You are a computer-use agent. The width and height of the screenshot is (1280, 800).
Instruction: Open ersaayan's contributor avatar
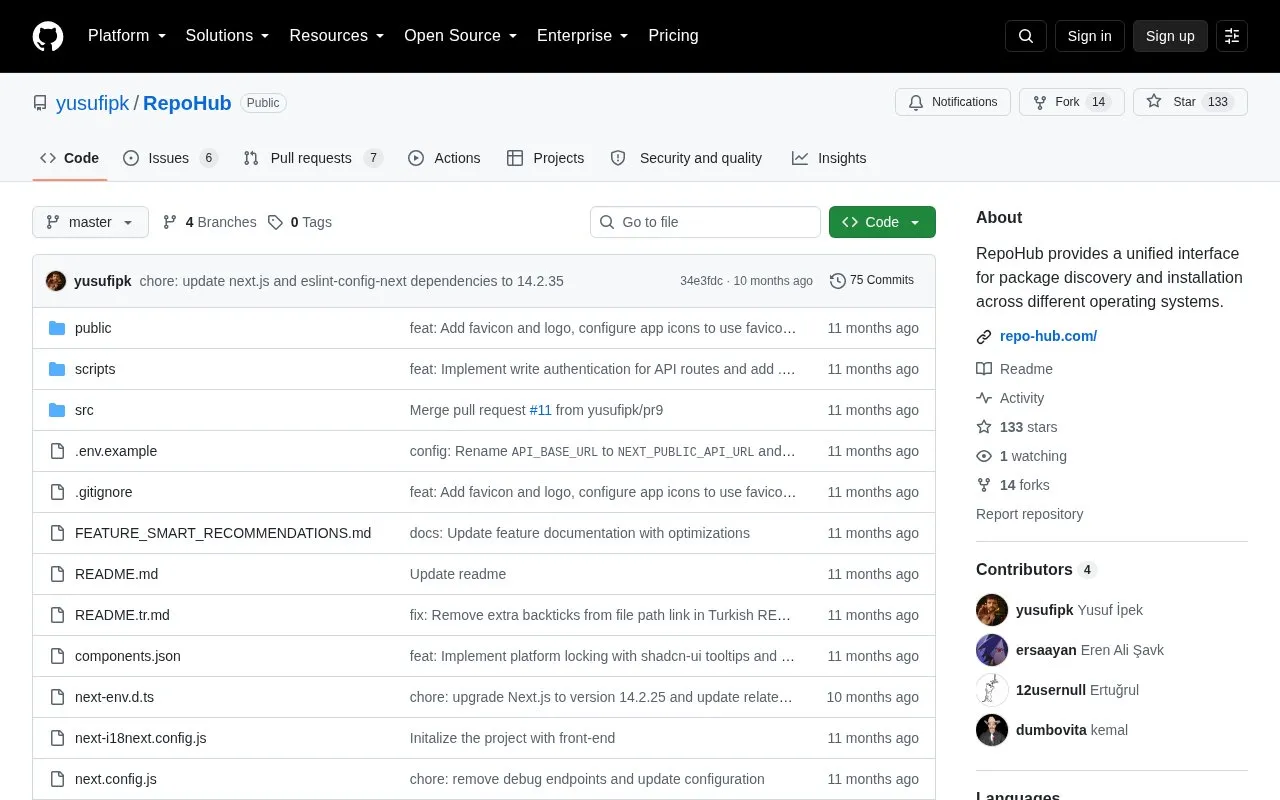pos(992,650)
